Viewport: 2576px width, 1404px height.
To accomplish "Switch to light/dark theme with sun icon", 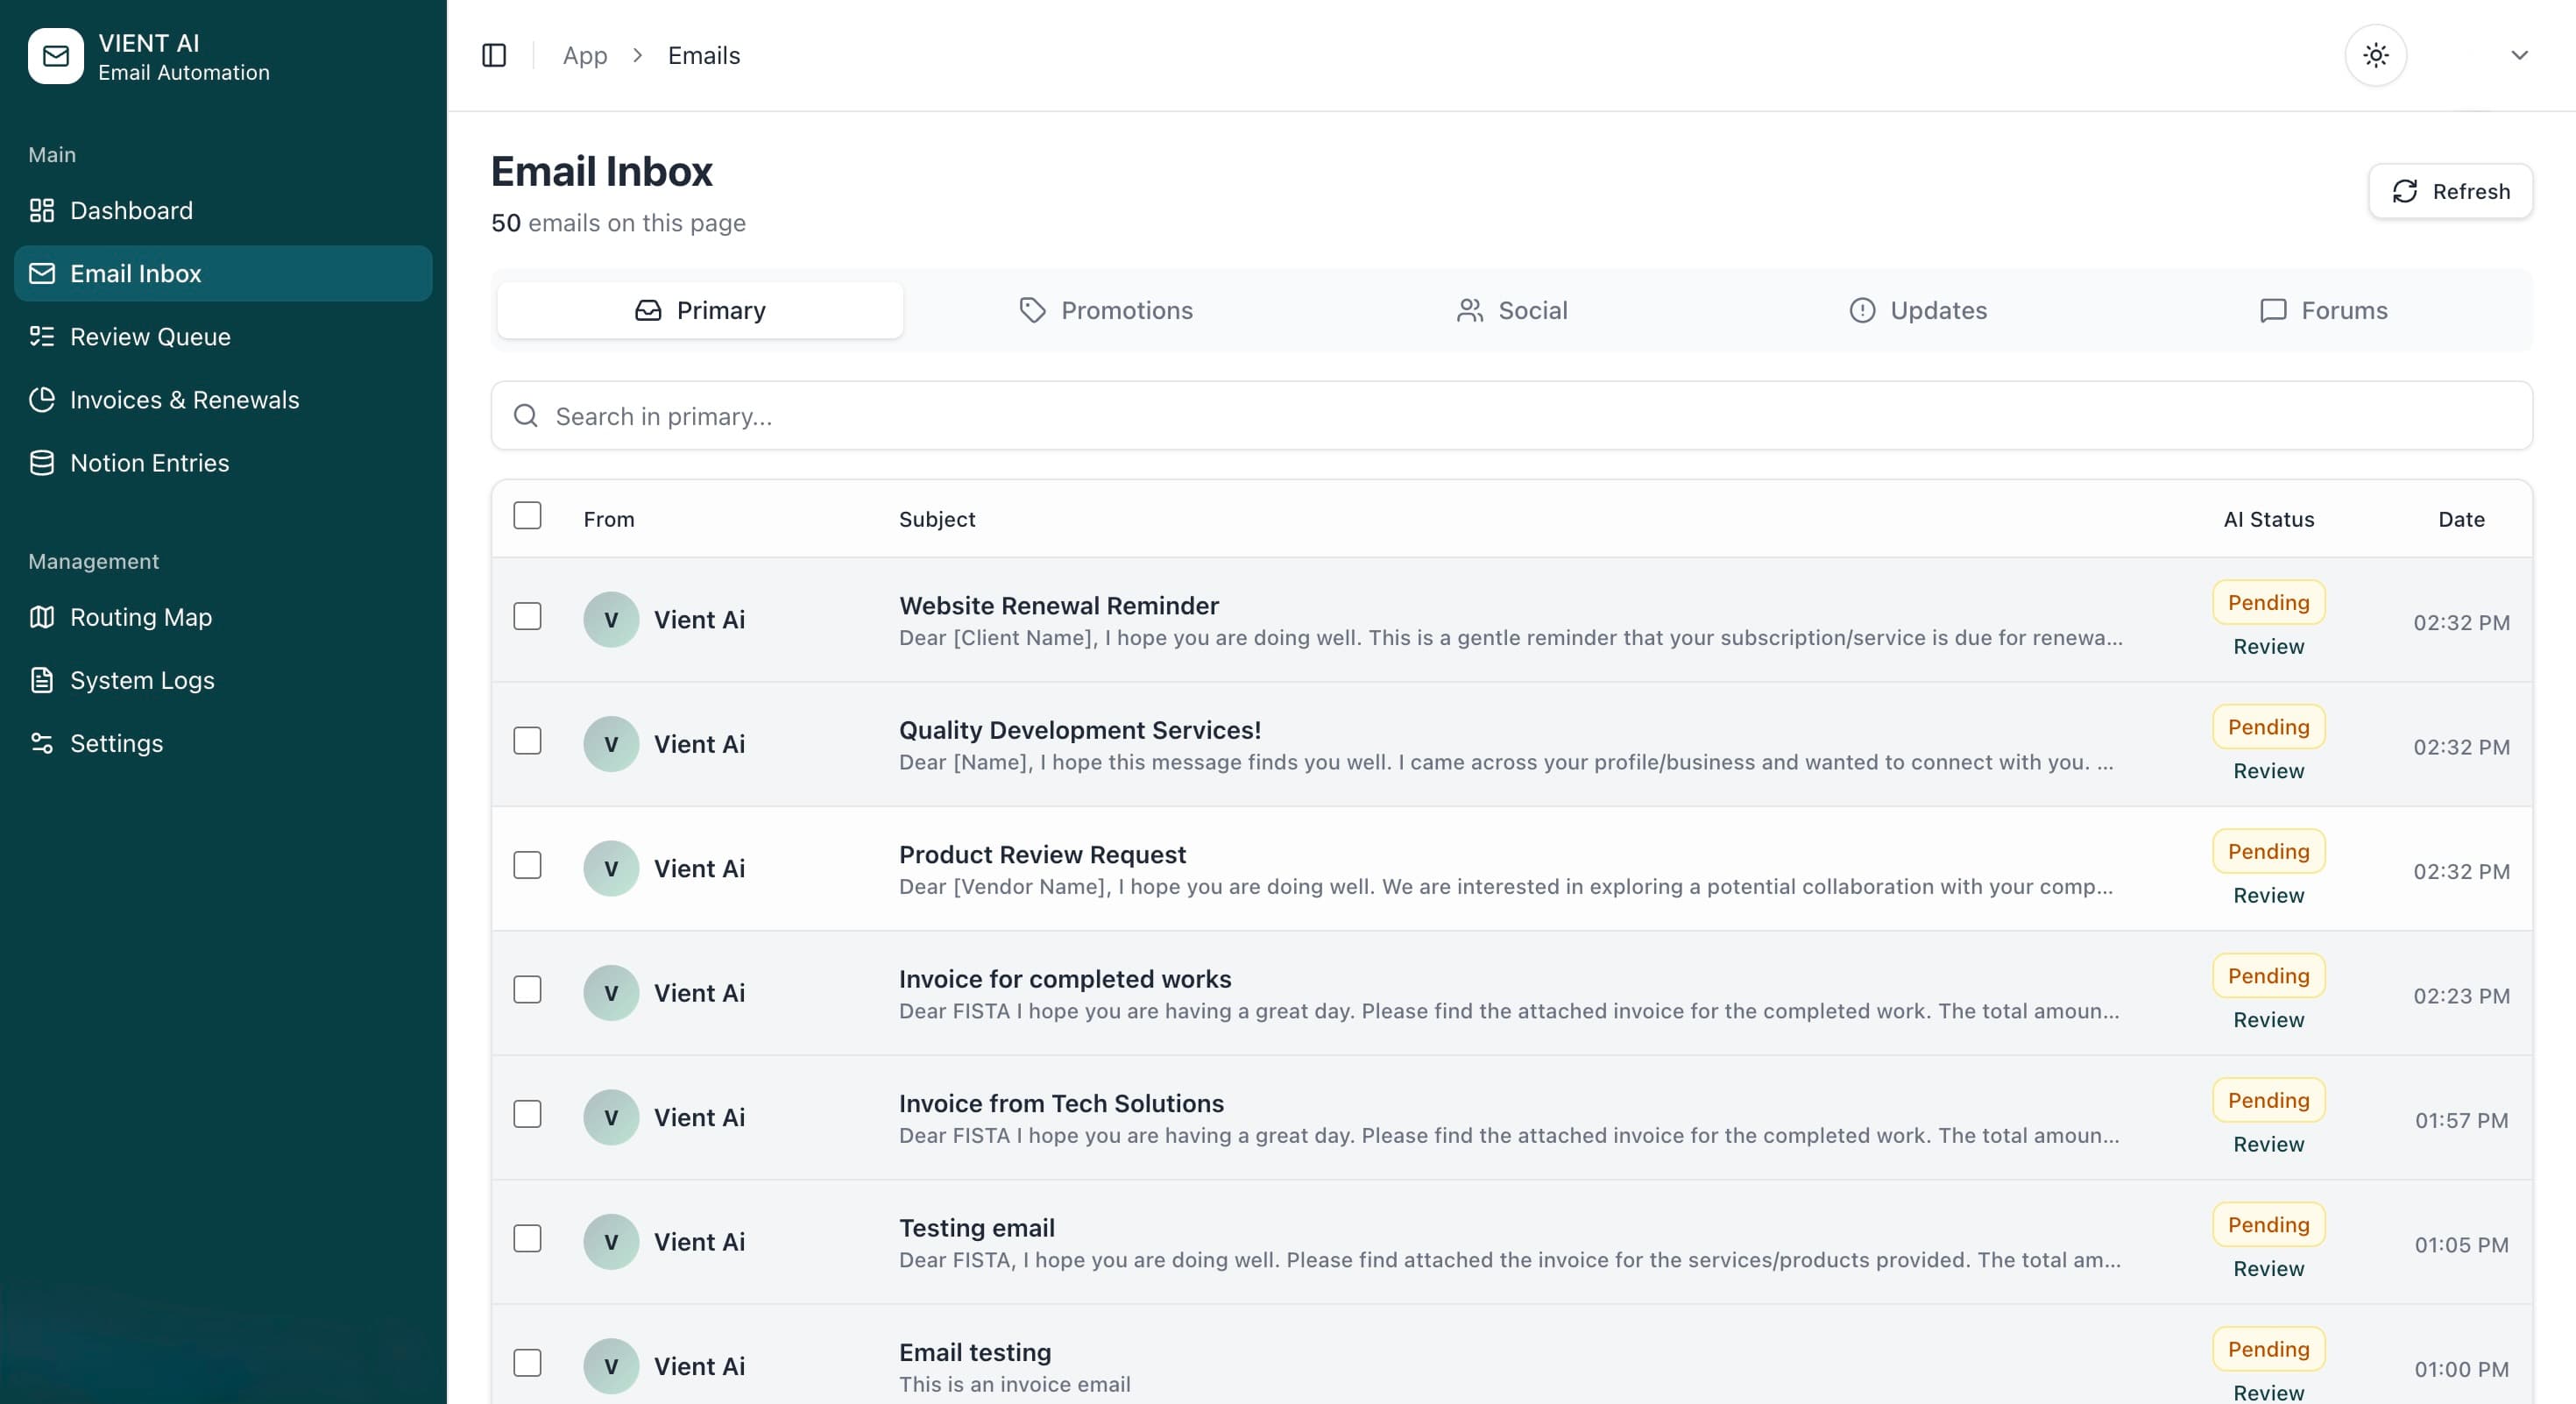I will [x=2376, y=55].
